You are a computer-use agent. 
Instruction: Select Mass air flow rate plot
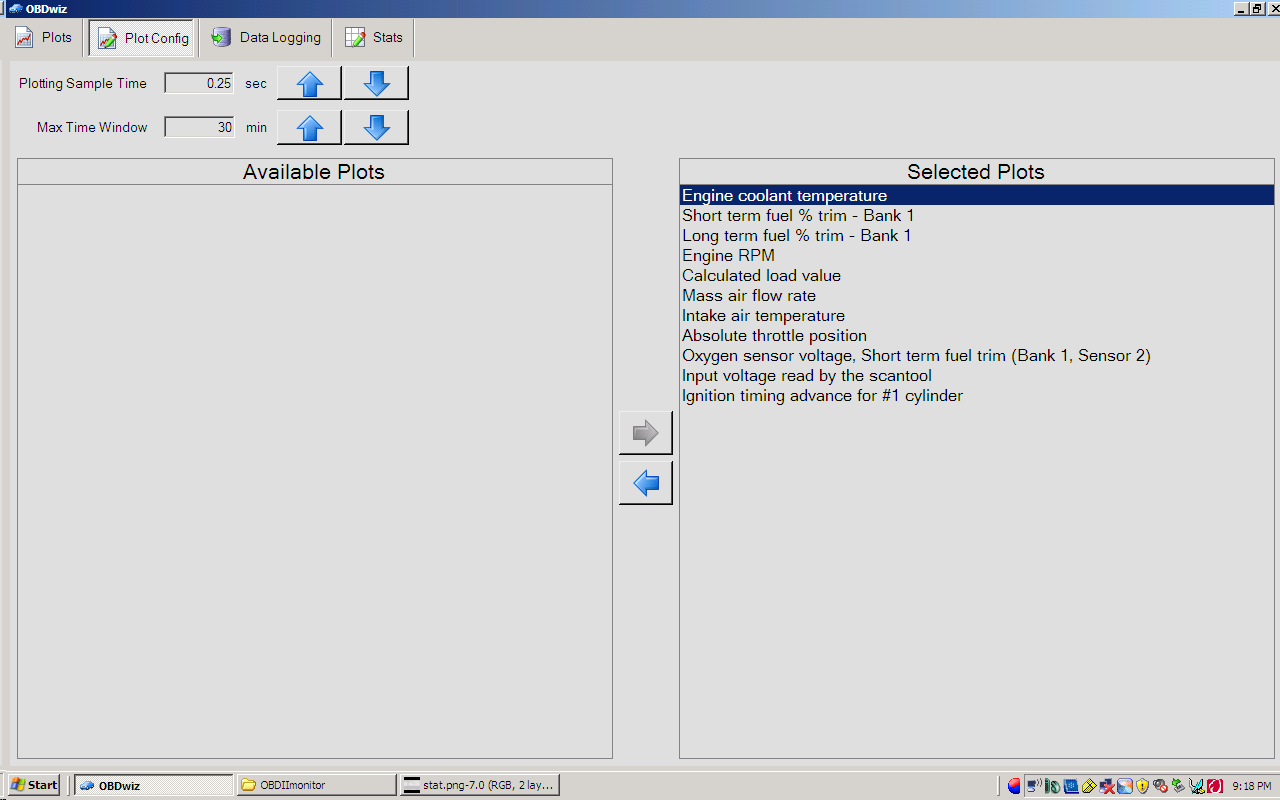tap(749, 296)
